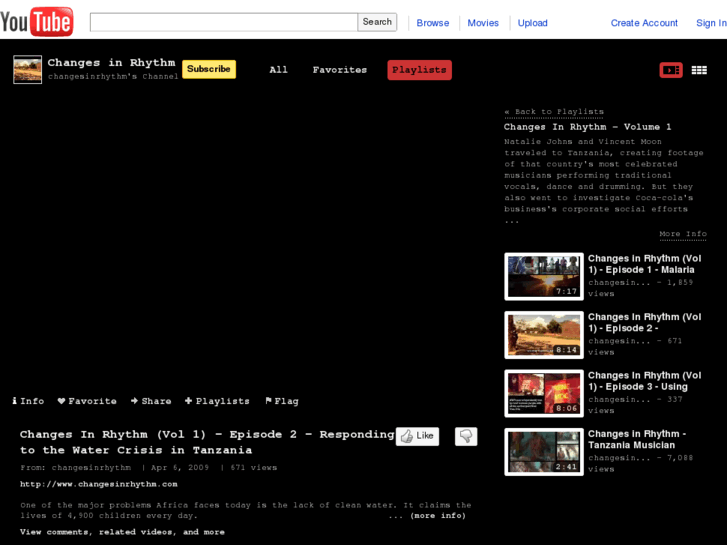Expand playlist description via More Info
Viewport: 727px width, 545px height.
[682, 234]
